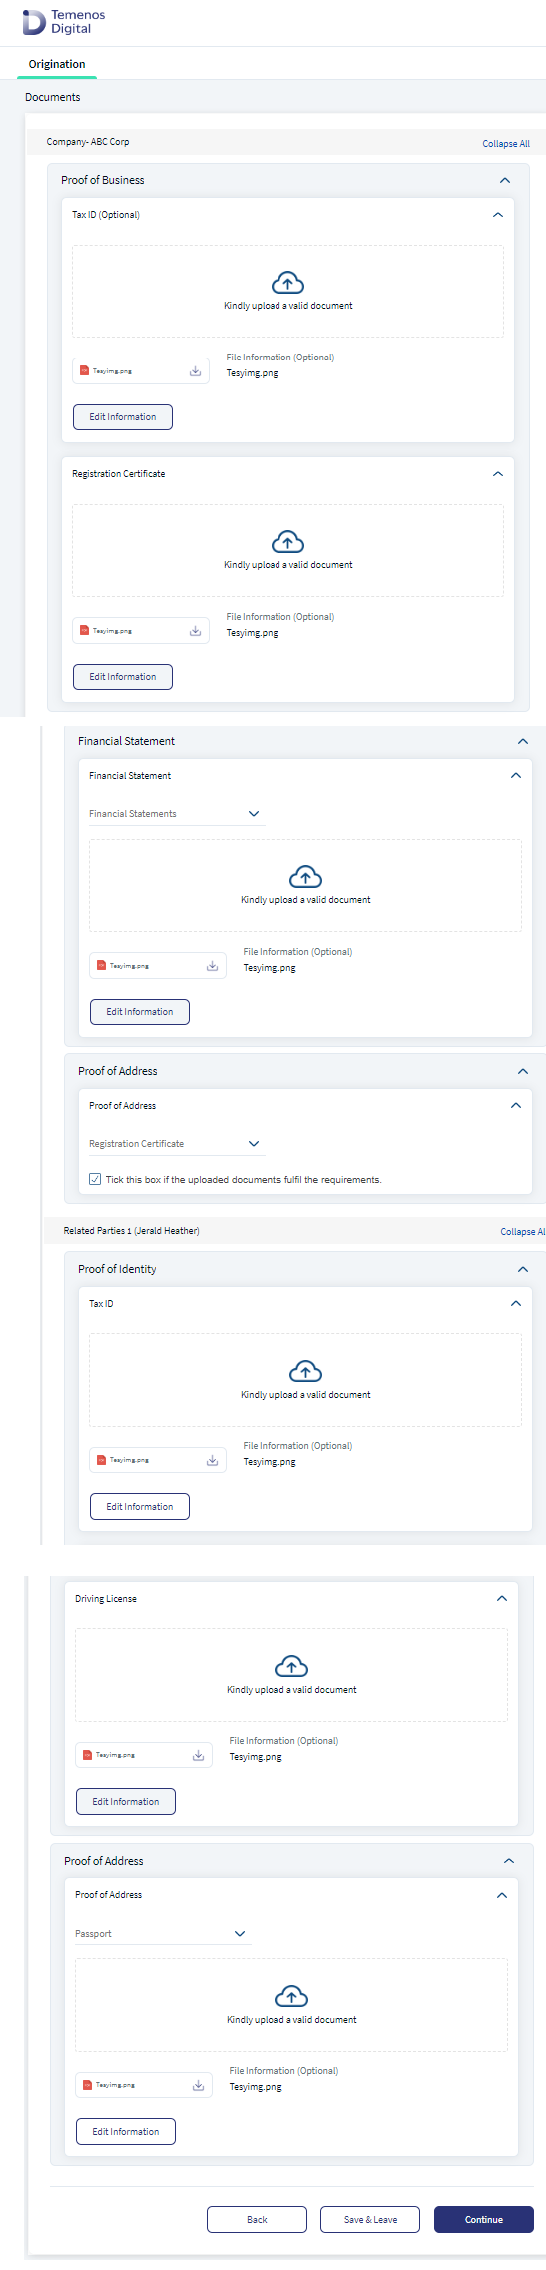The image size is (546, 2270).
Task: Click Collapse All for Company- ABC Corp
Action: [506, 144]
